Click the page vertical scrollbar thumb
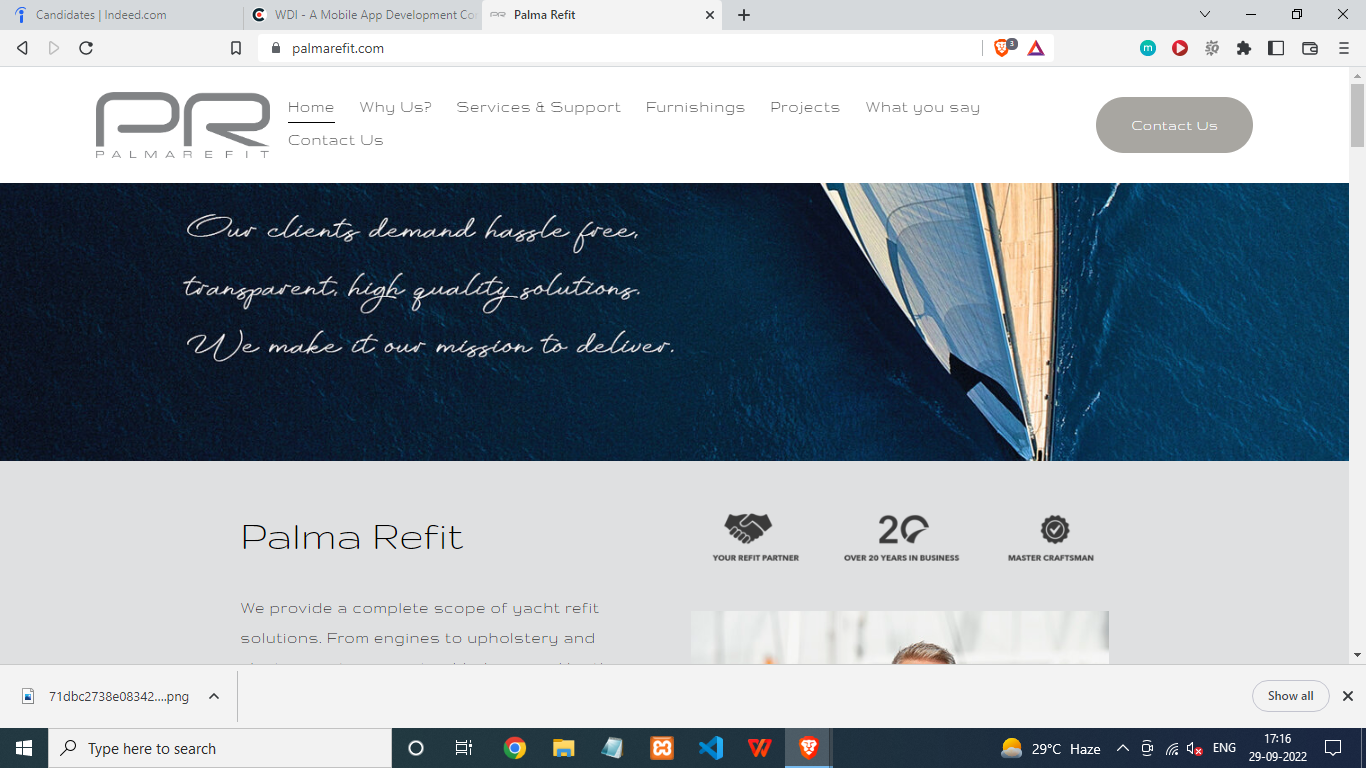1366x768 pixels. 1357,115
